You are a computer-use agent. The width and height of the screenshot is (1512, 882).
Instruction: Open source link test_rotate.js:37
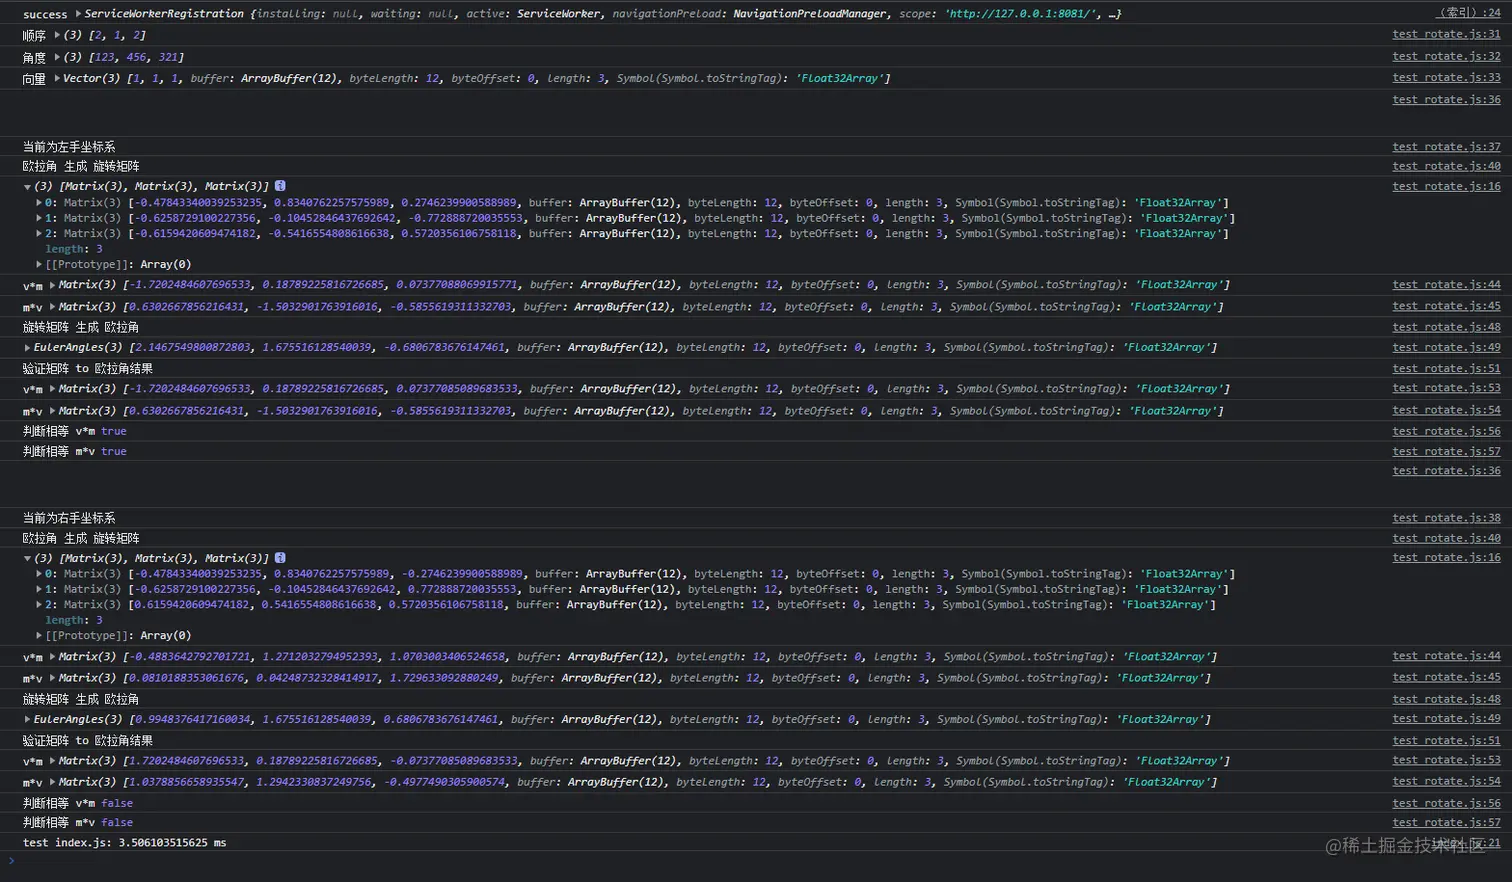coord(1446,146)
